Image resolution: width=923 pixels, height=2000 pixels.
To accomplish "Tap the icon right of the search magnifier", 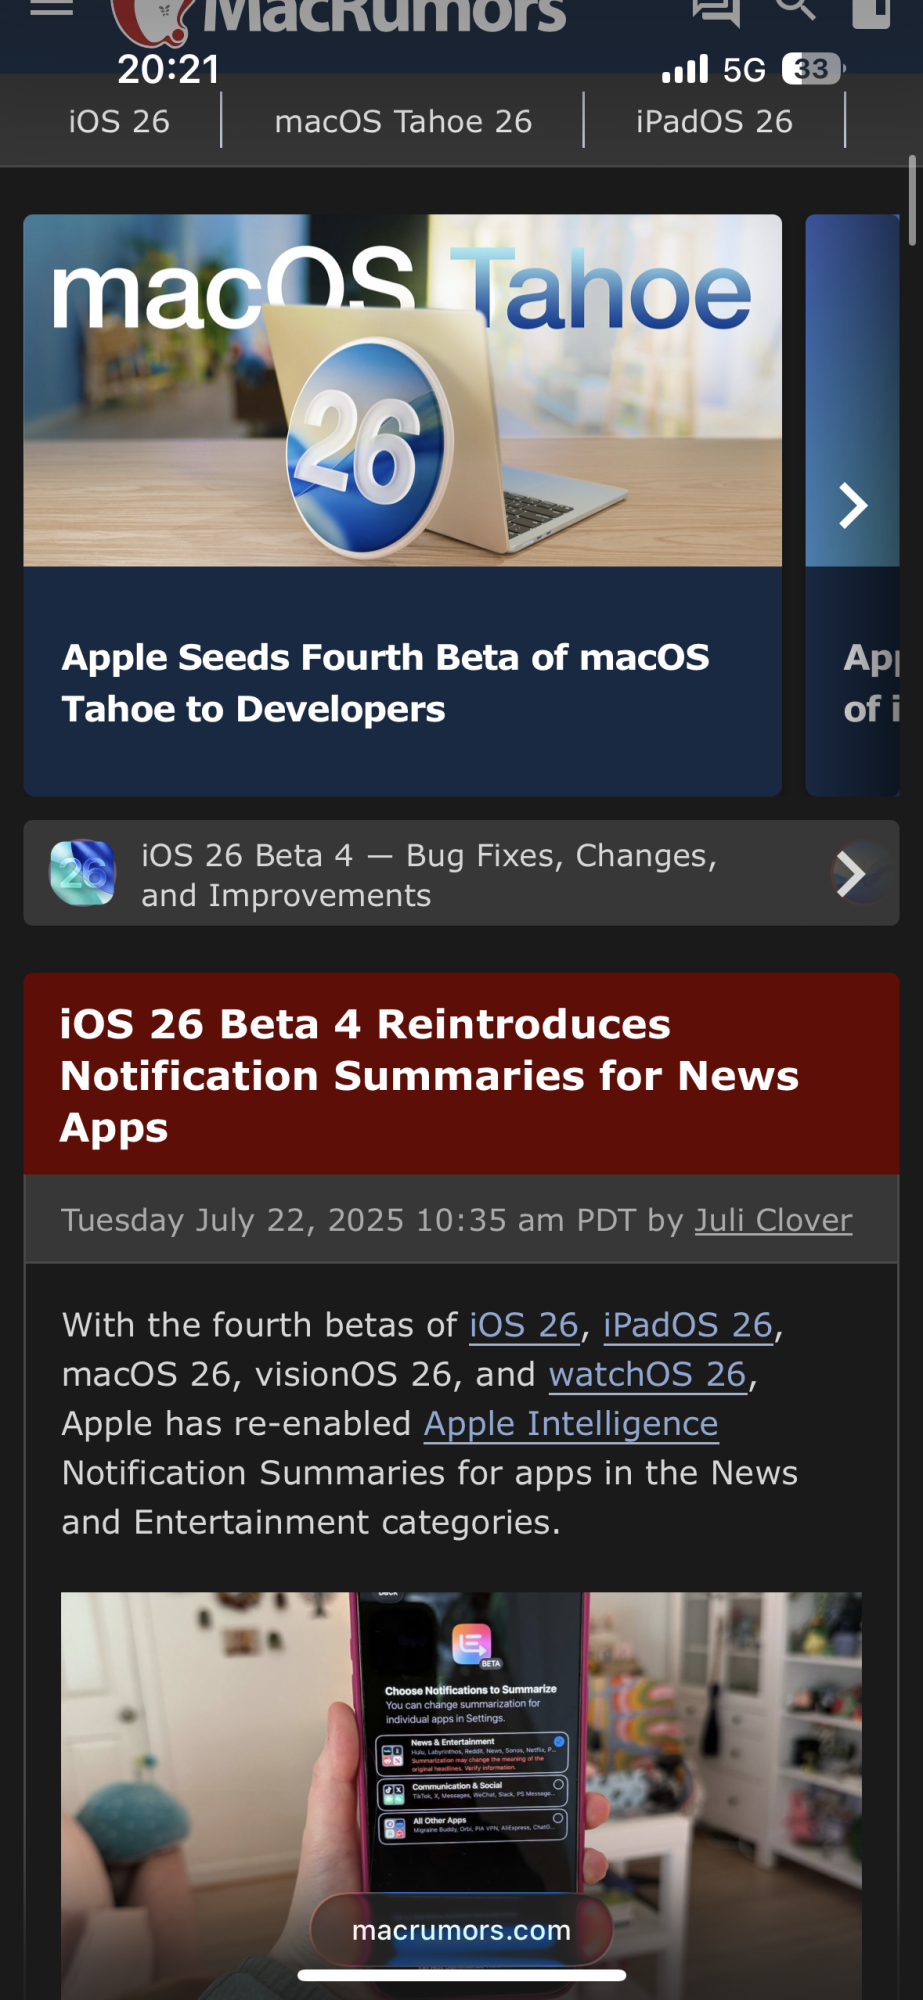I will pos(871,10).
